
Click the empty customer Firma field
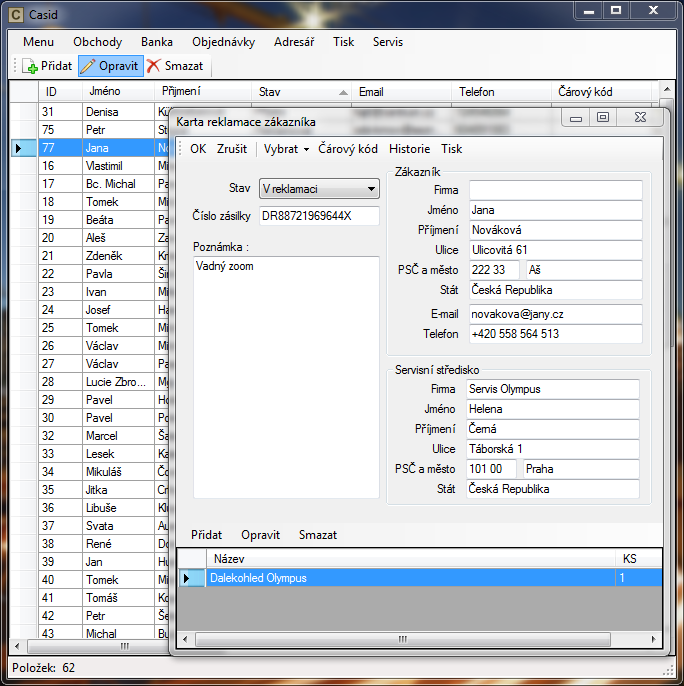coord(556,190)
